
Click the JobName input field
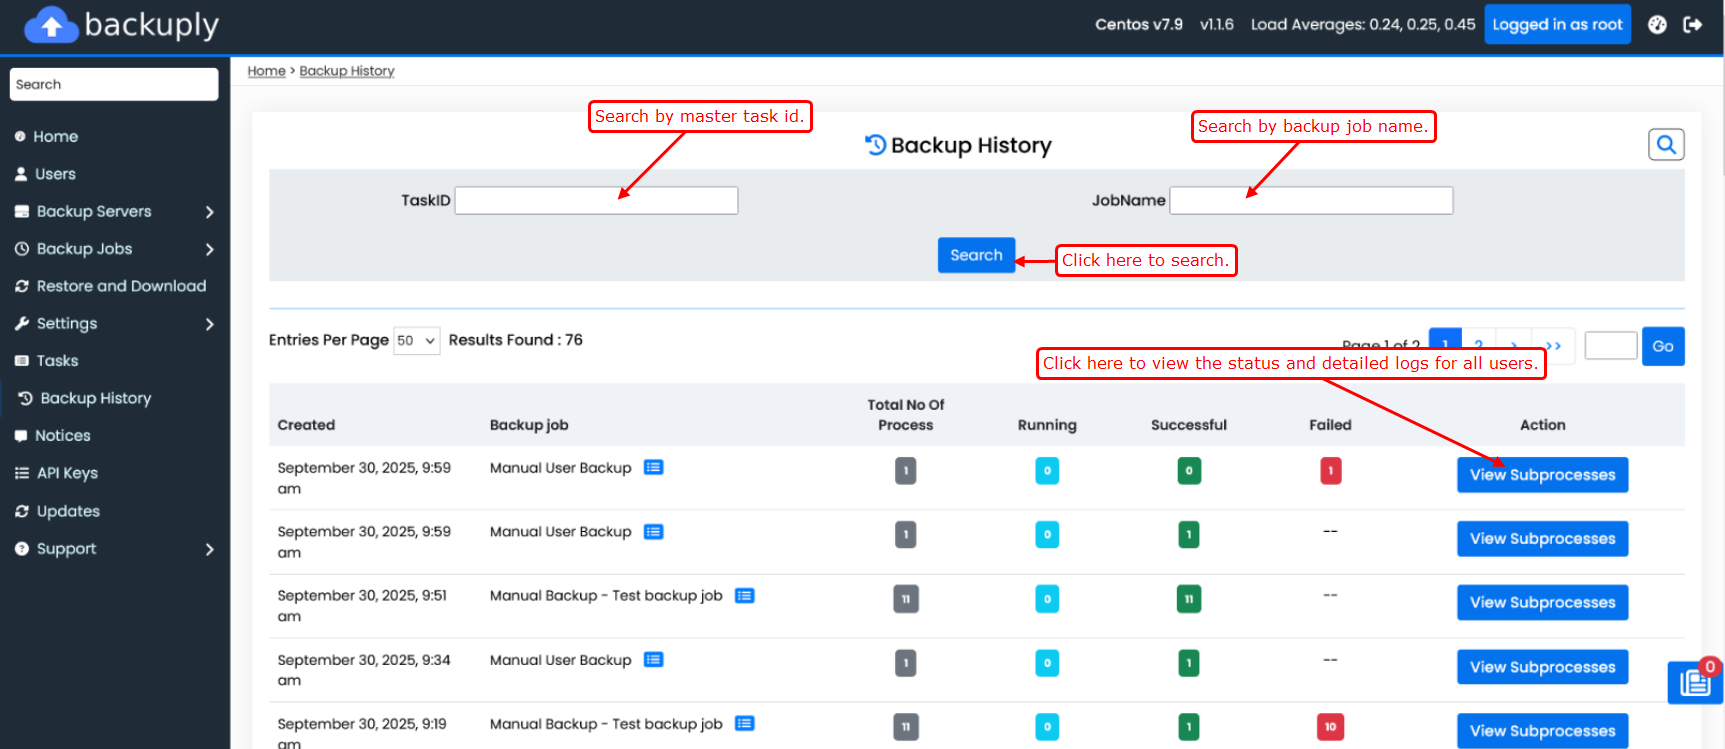pyautogui.click(x=1310, y=201)
